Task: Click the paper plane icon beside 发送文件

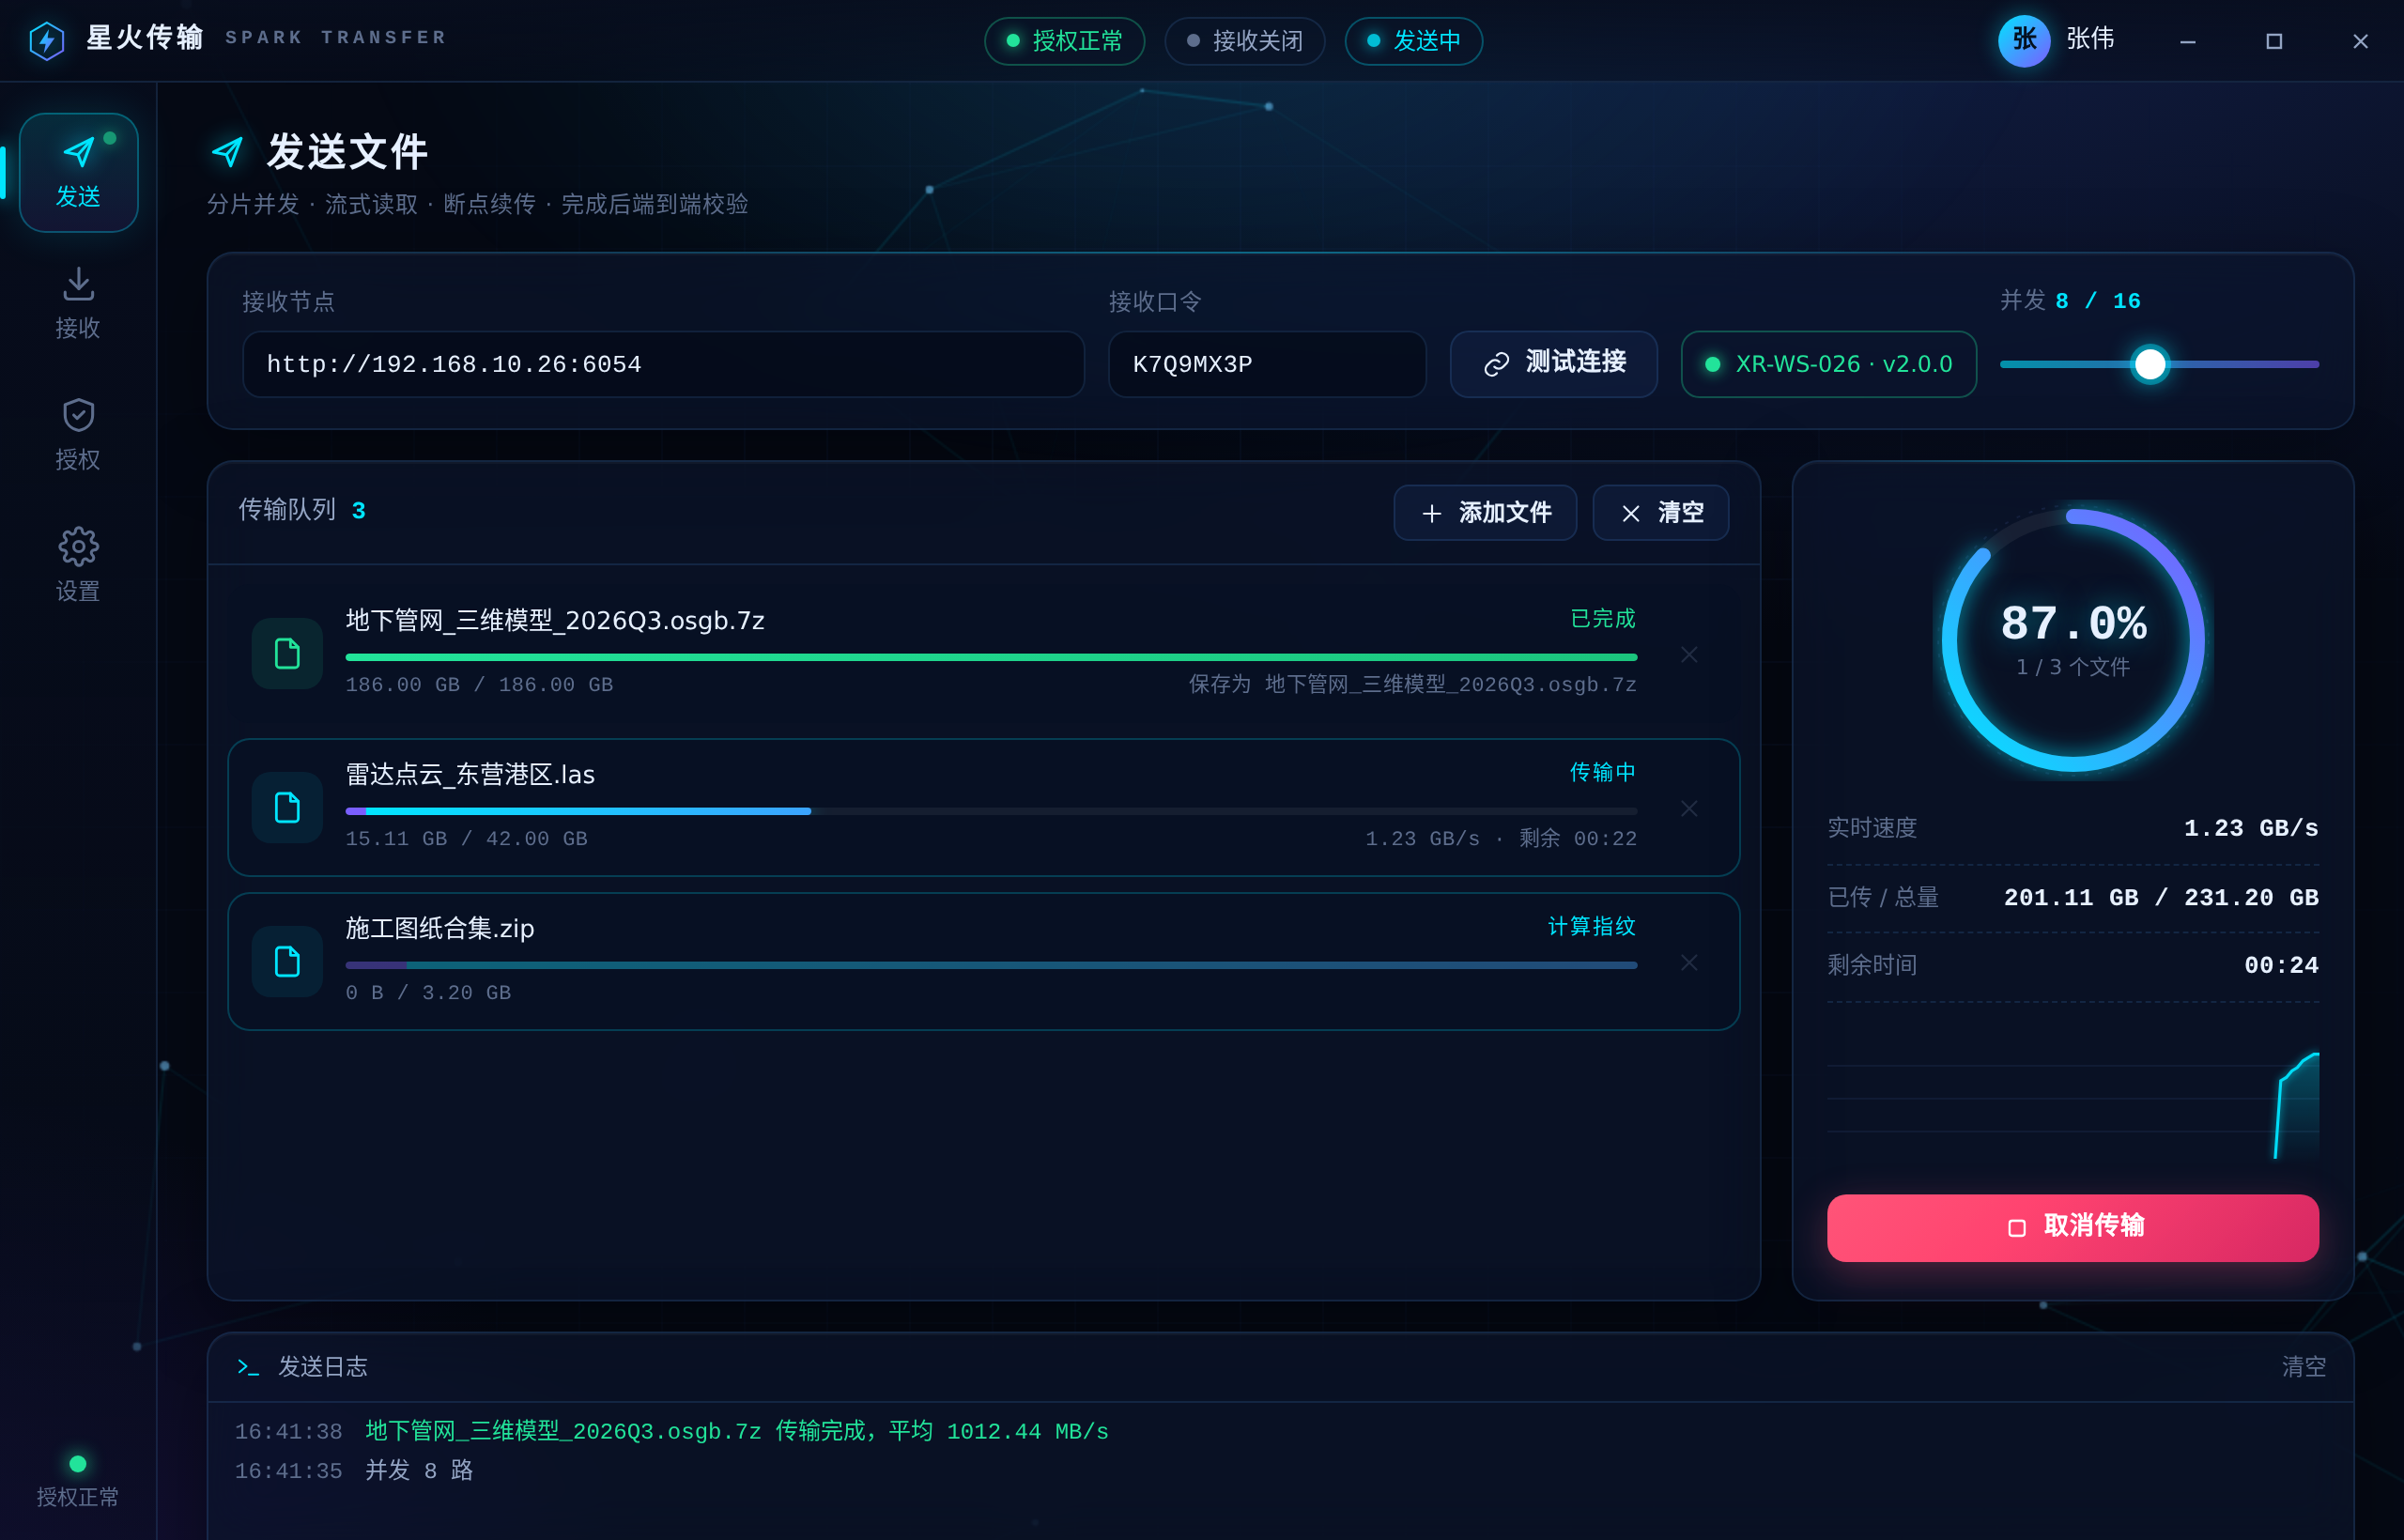Action: pyautogui.click(x=228, y=152)
